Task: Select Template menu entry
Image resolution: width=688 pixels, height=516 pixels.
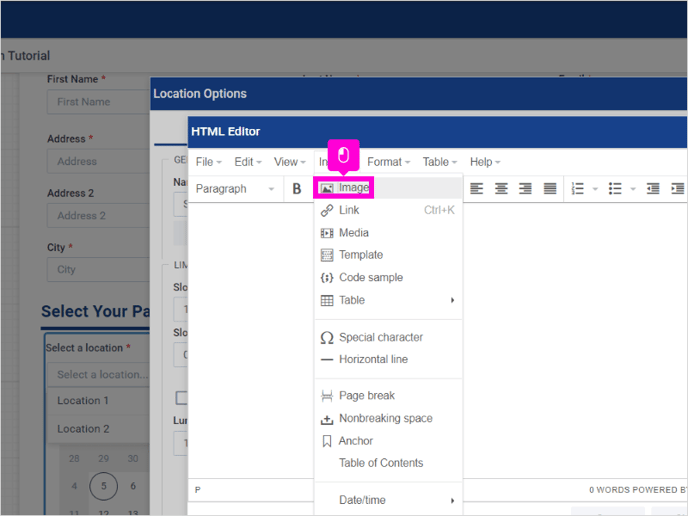Action: [x=388, y=255]
